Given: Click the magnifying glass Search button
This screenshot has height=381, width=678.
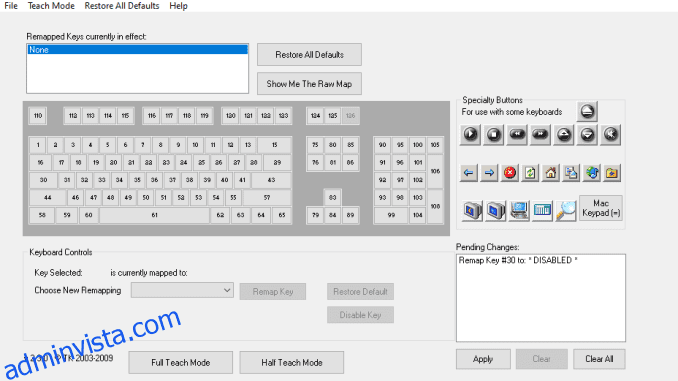Looking at the screenshot, I should point(565,211).
